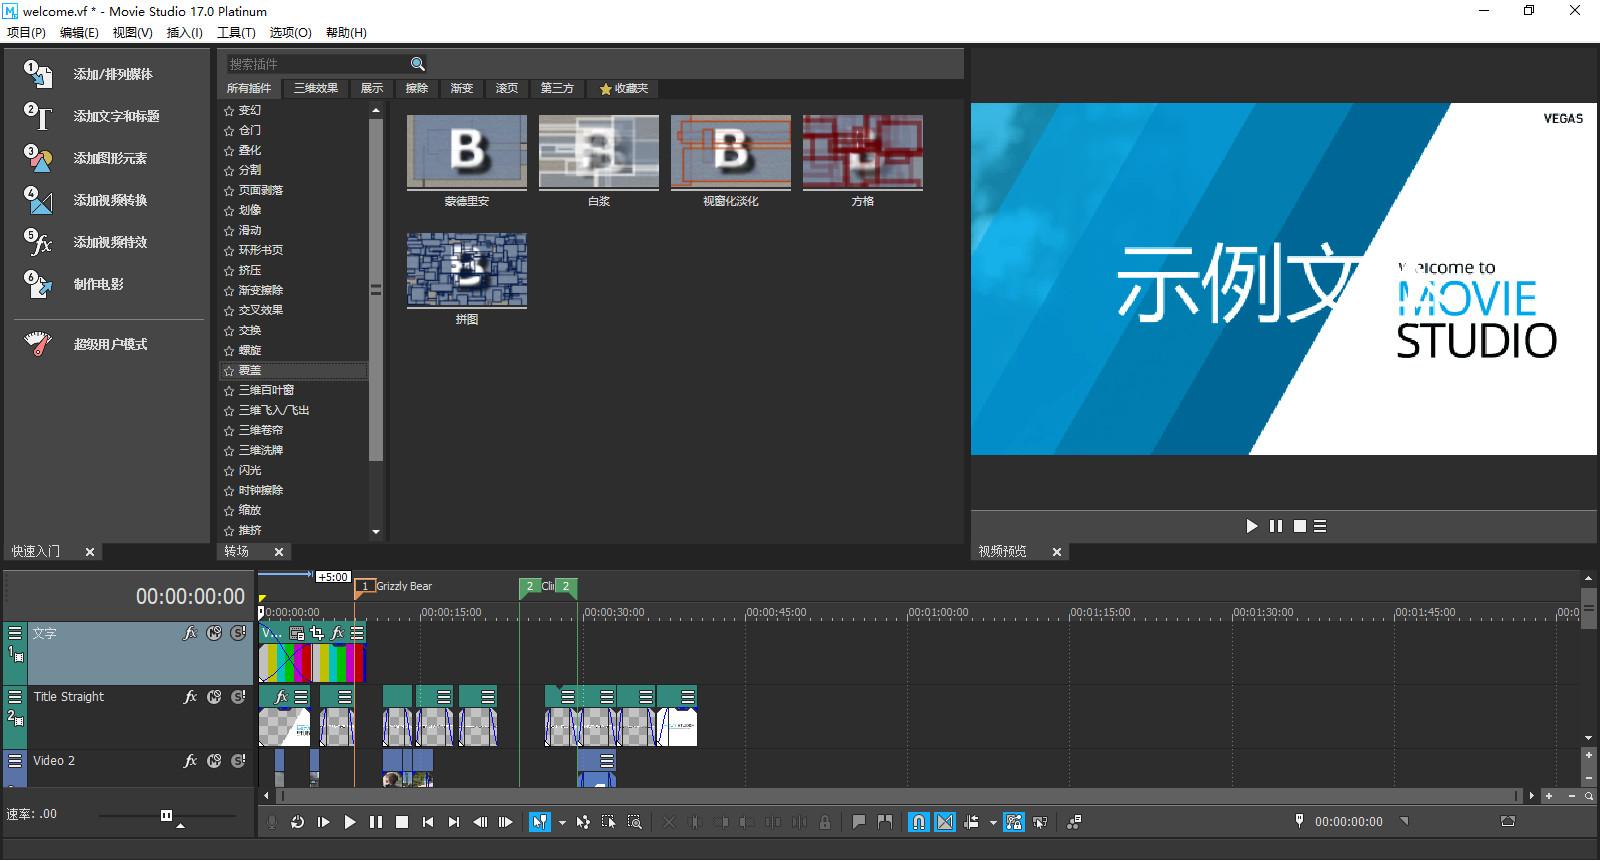The width and height of the screenshot is (1600, 860).
Task: Switch to the 收藏夹 favorites tab
Action: pyautogui.click(x=624, y=88)
